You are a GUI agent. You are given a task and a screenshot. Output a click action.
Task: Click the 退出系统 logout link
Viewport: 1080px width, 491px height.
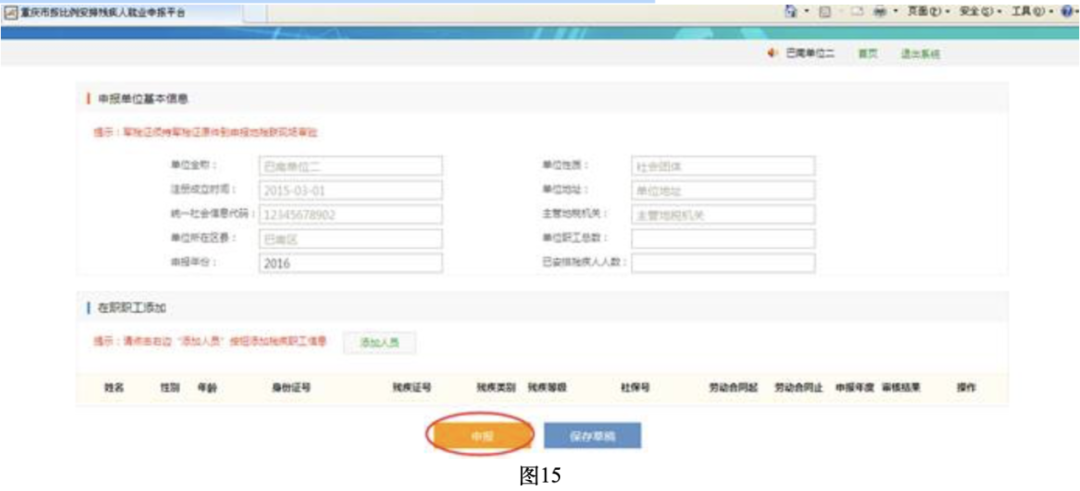click(919, 53)
